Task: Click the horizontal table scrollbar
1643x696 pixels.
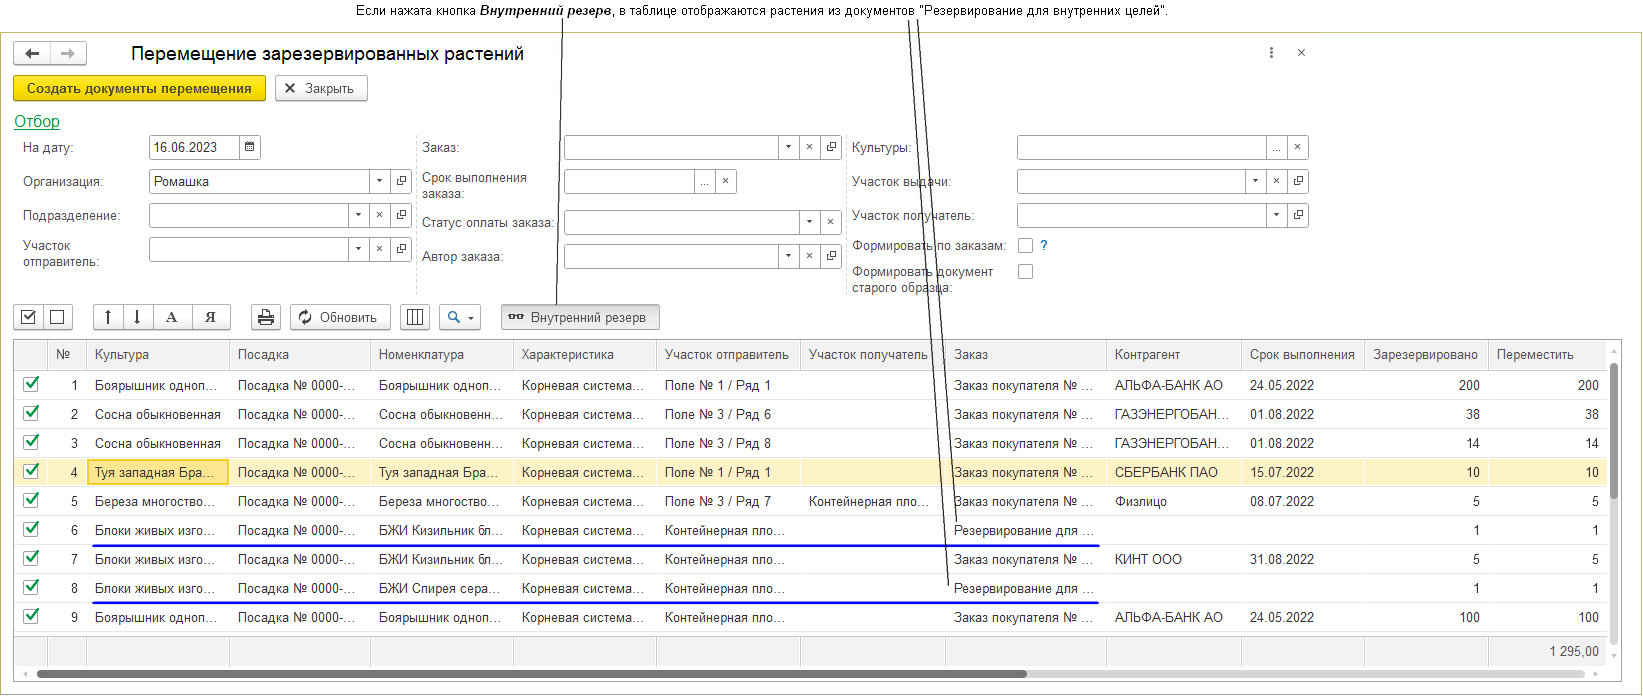Action: coord(532,674)
